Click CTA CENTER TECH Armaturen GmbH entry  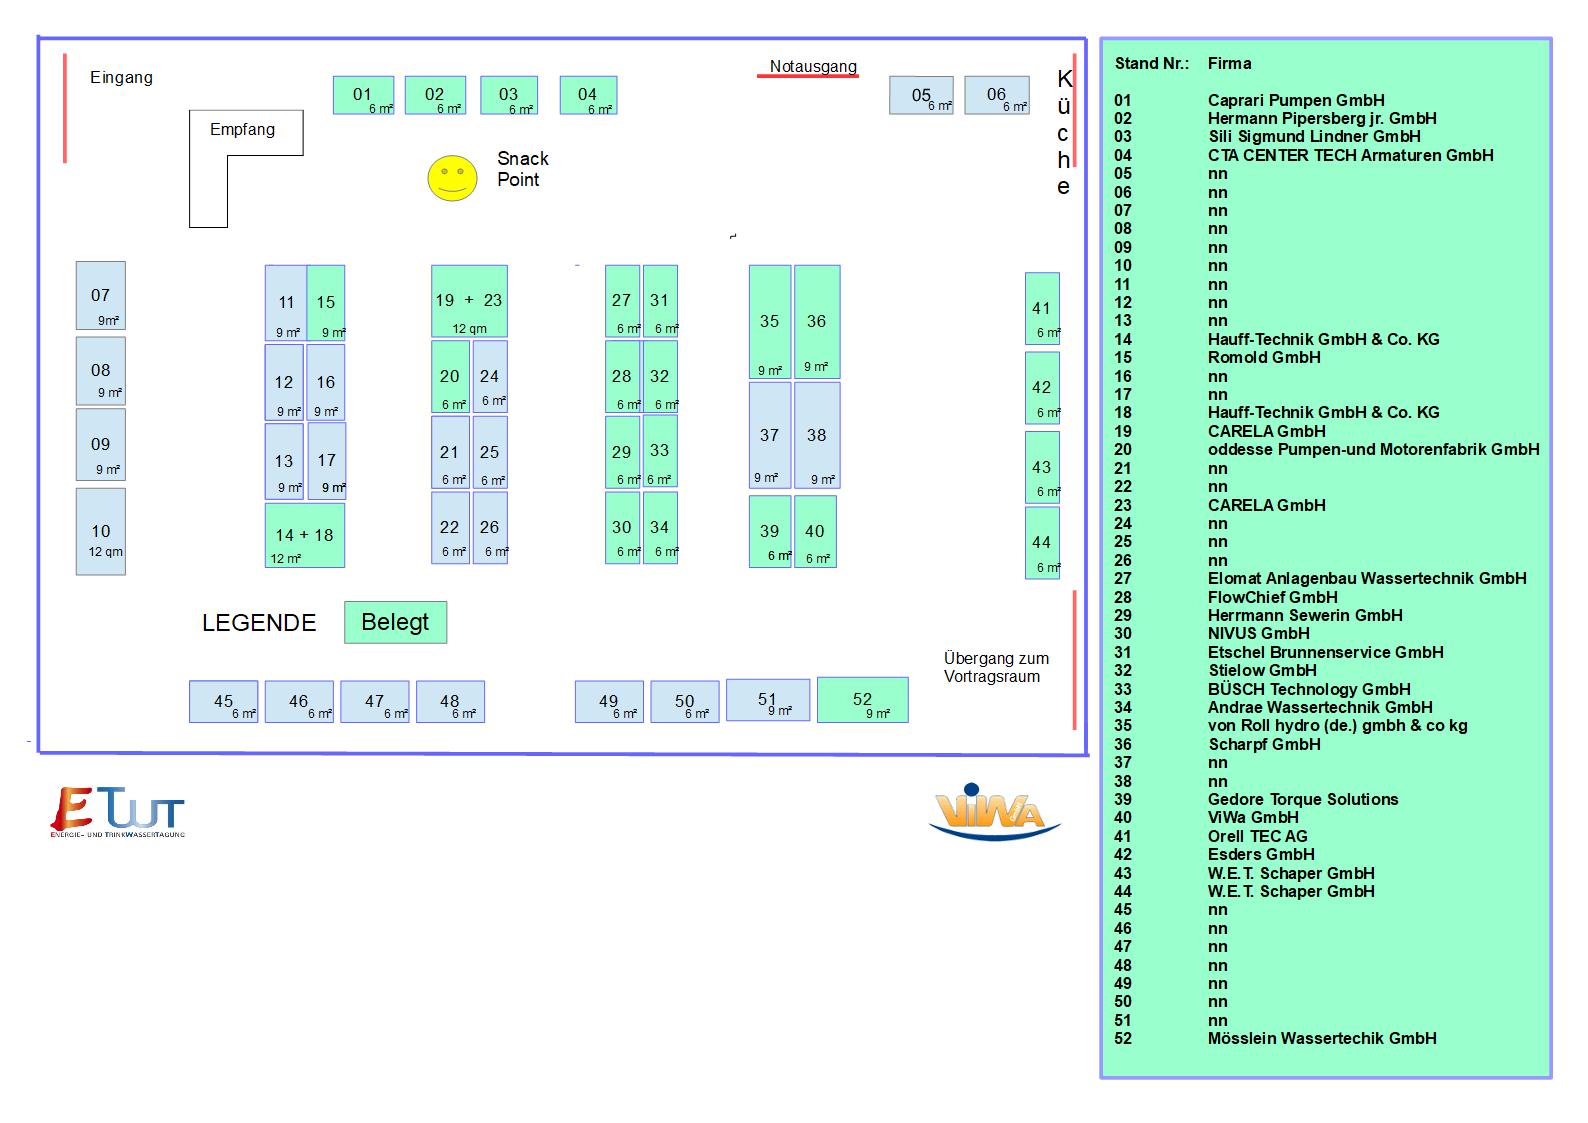[1351, 155]
